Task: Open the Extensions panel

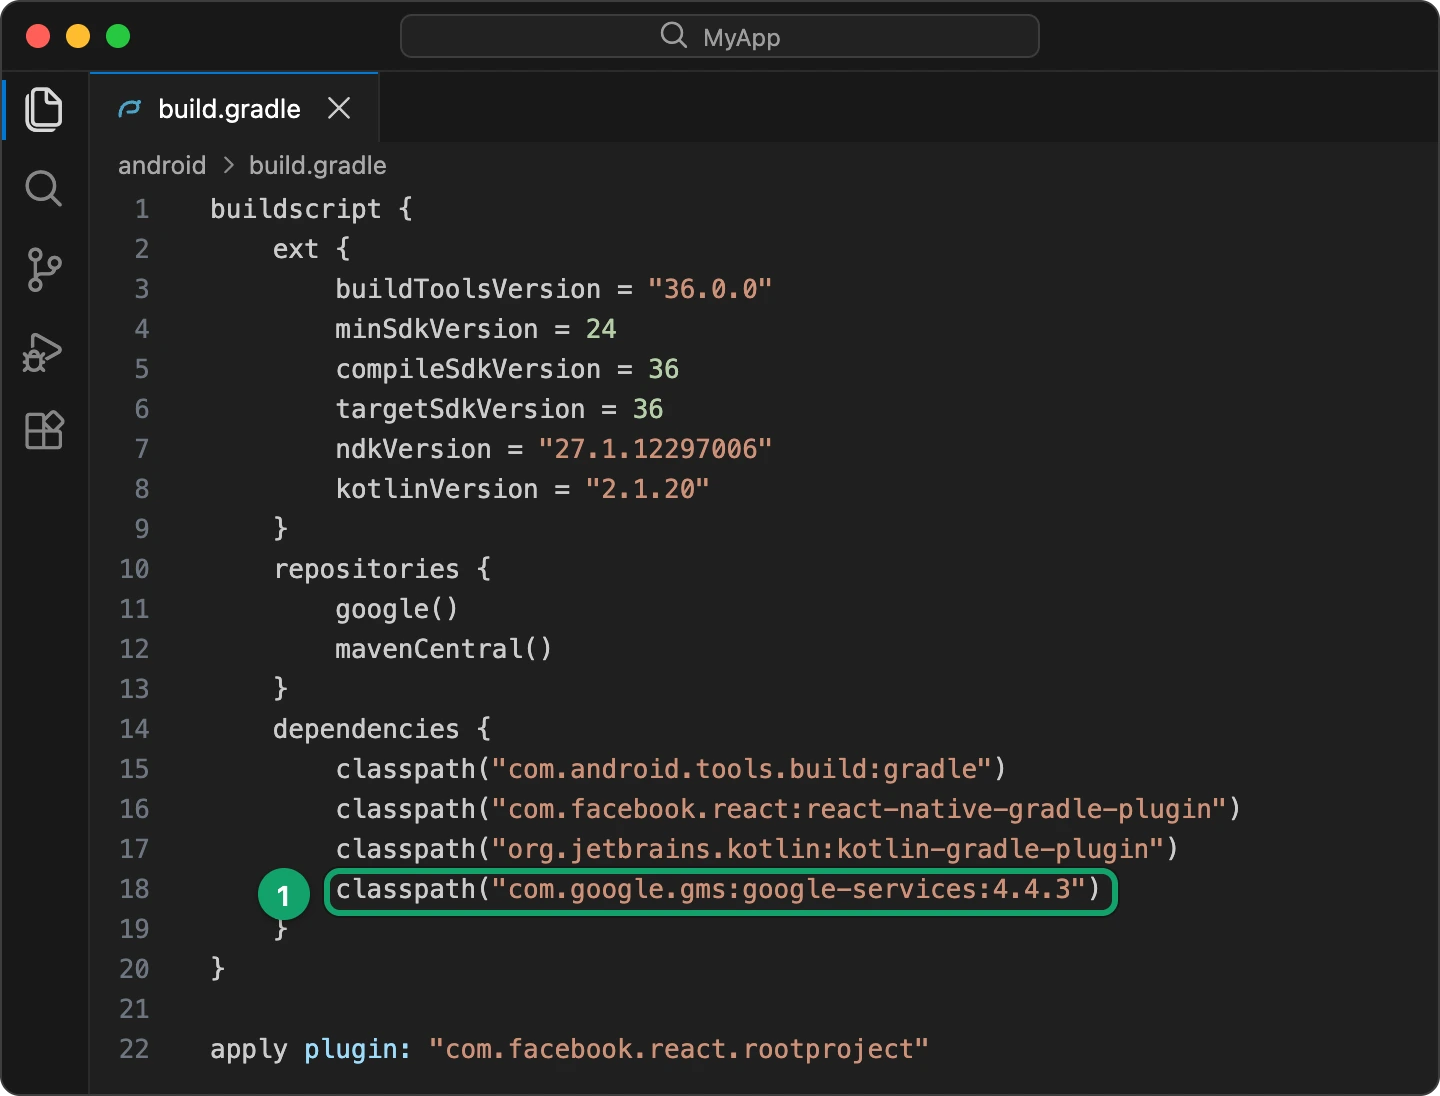Action: point(44,430)
